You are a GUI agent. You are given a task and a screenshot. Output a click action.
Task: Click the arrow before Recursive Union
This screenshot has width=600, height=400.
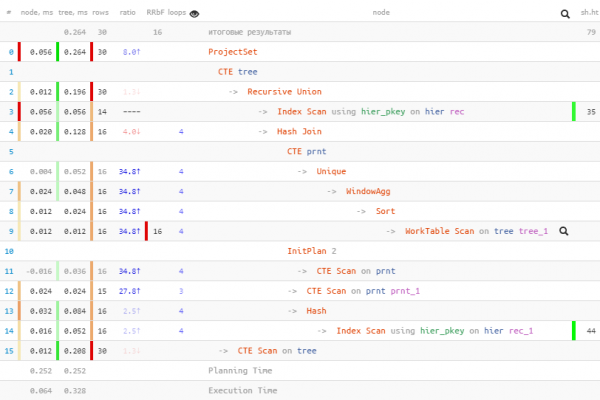point(233,92)
